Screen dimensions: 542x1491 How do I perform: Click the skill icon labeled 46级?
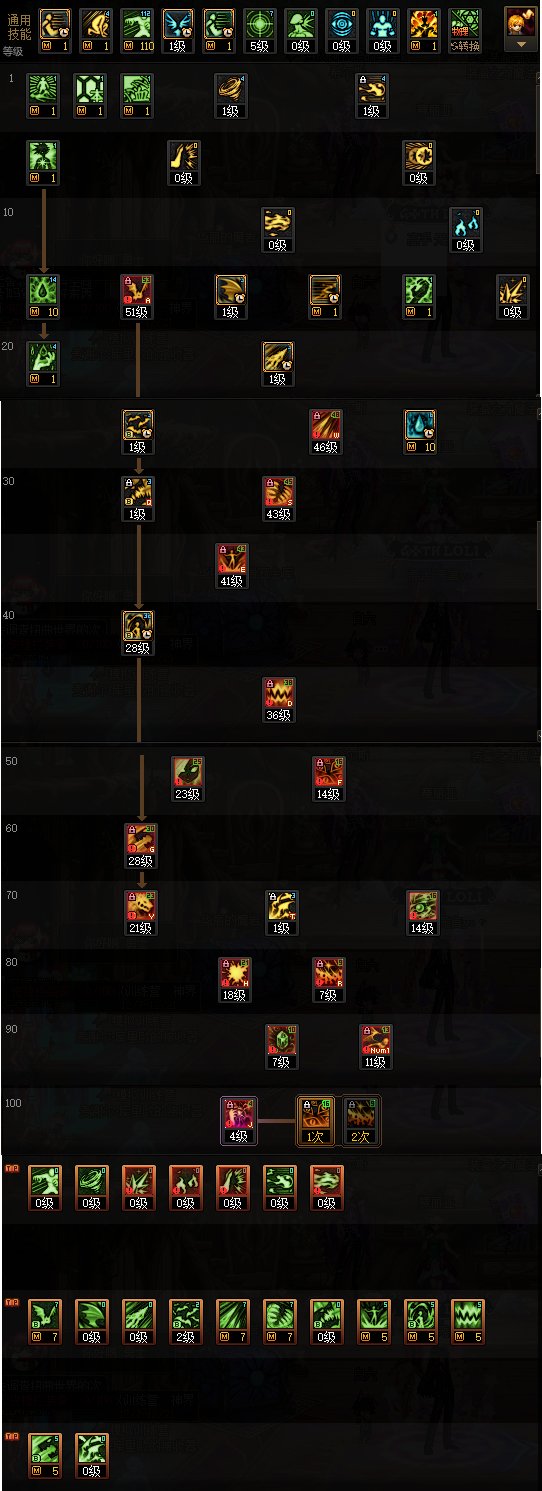tap(326, 431)
